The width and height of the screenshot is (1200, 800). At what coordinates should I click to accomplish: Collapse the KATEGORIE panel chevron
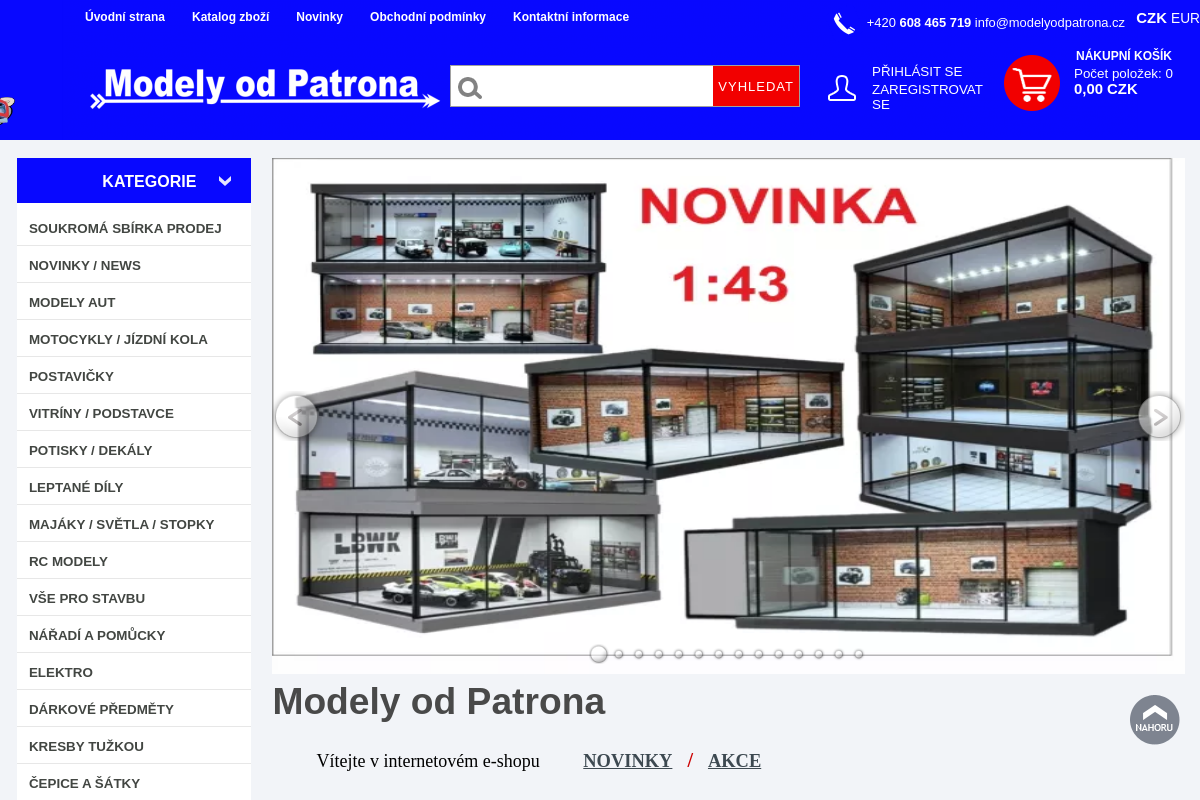(x=224, y=181)
